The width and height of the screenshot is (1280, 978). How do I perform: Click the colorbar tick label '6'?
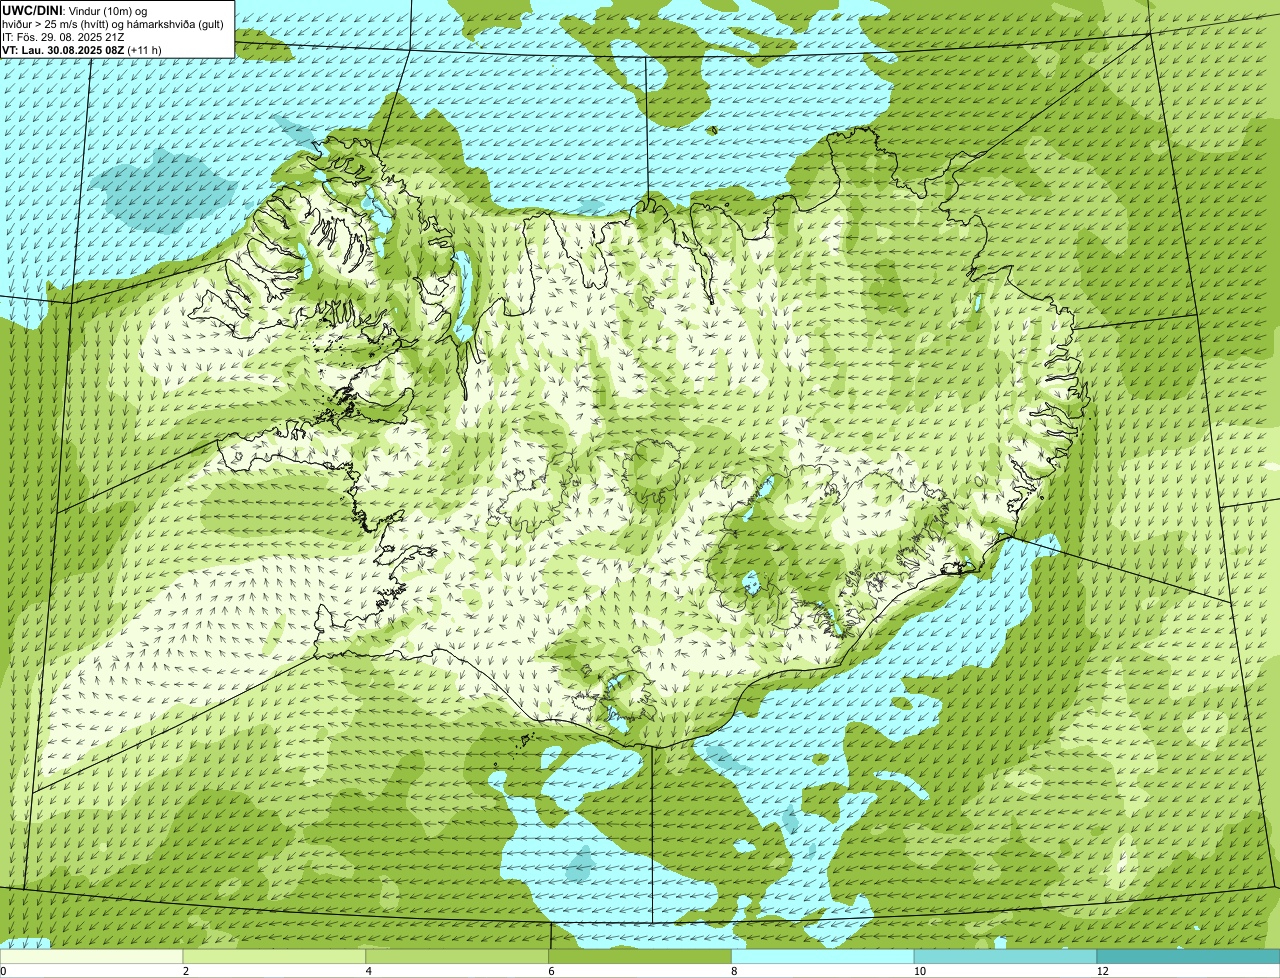(x=552, y=971)
